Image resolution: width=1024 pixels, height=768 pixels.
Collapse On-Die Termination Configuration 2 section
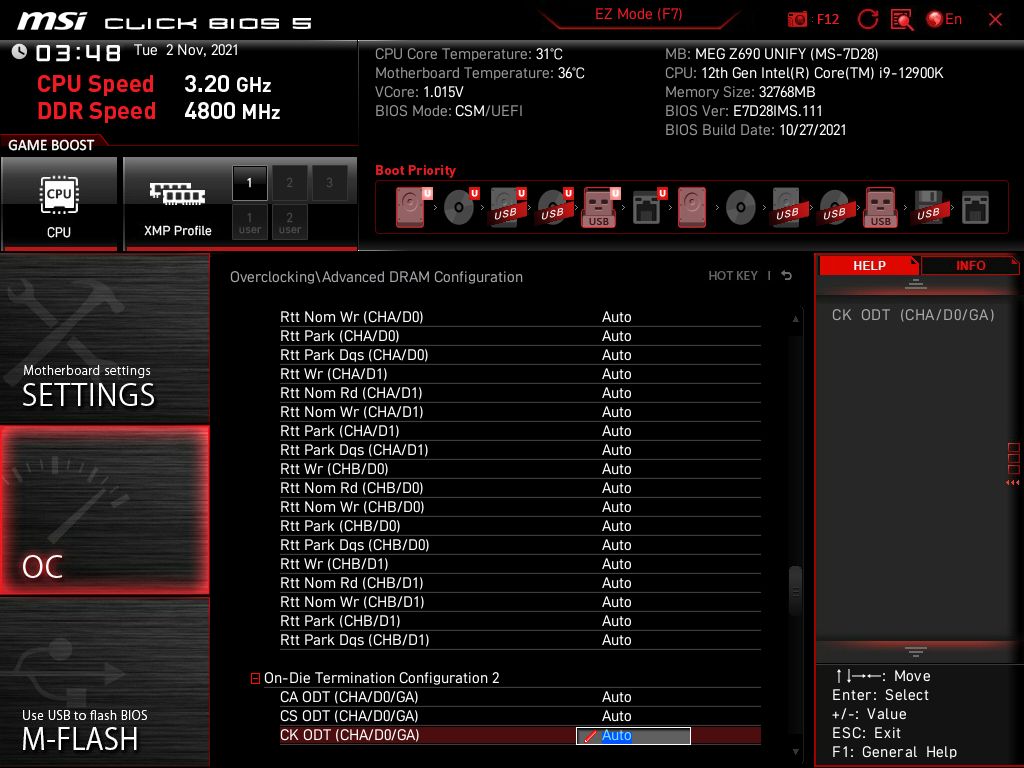pos(255,679)
